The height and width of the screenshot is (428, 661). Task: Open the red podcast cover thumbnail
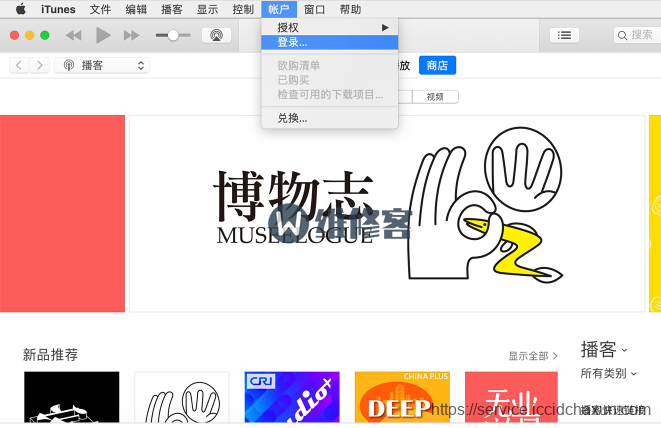click(511, 397)
